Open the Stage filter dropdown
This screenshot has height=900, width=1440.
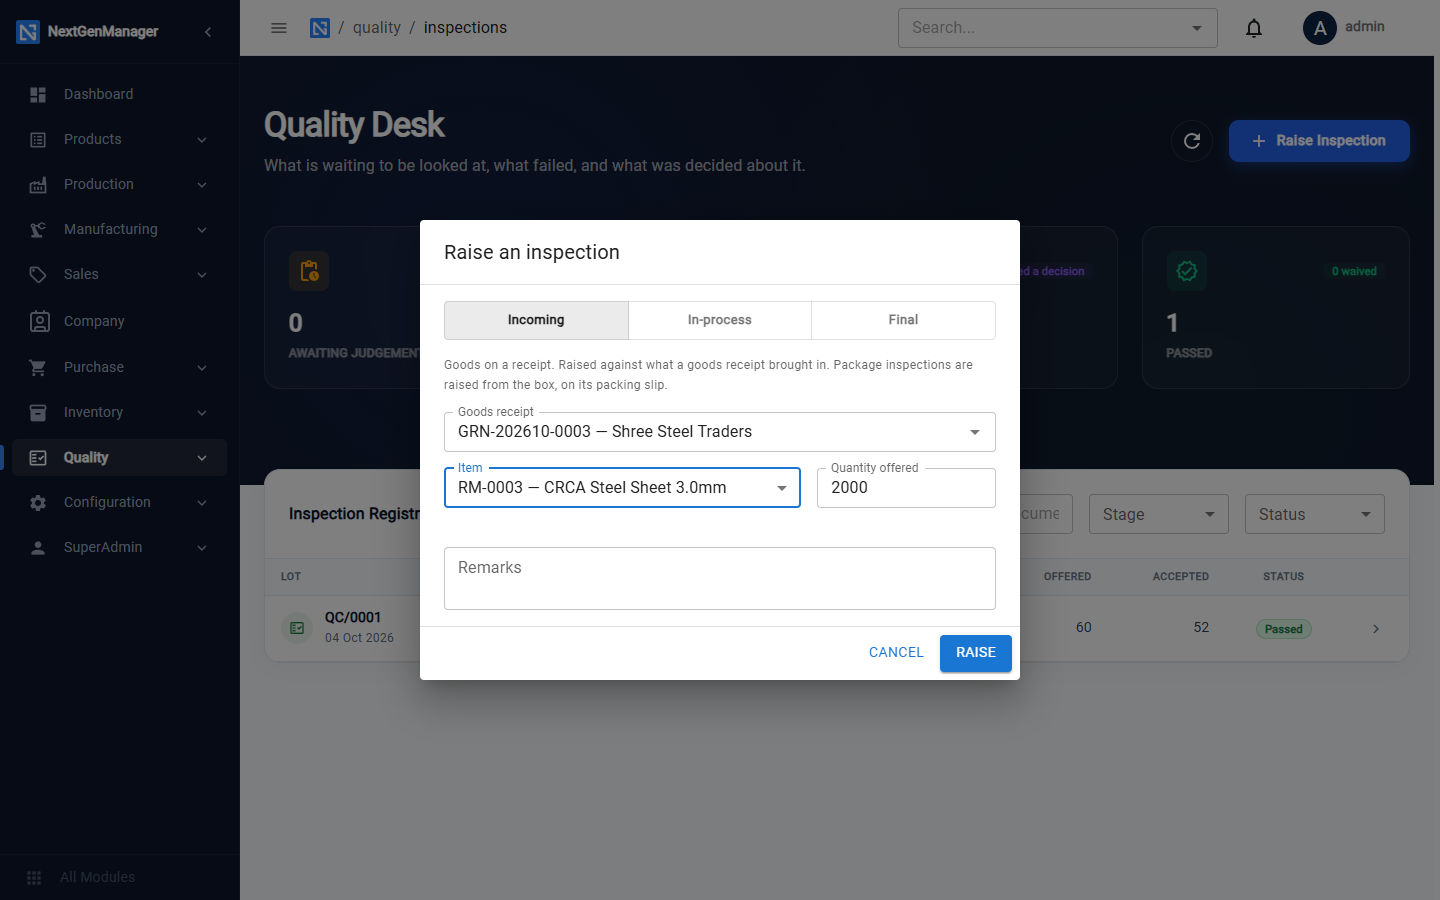click(1159, 514)
